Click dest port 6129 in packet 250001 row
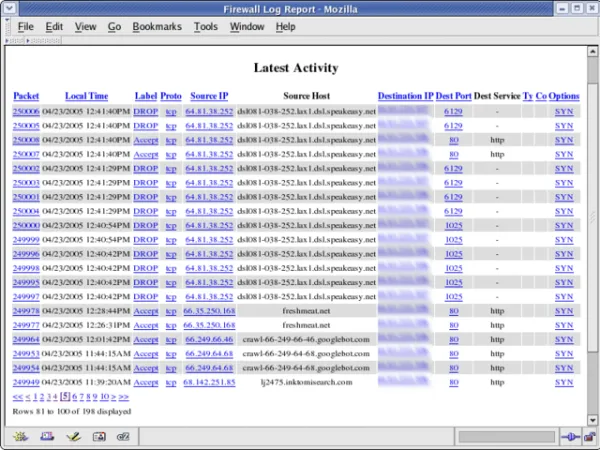This screenshot has height=450, width=600. (453, 197)
